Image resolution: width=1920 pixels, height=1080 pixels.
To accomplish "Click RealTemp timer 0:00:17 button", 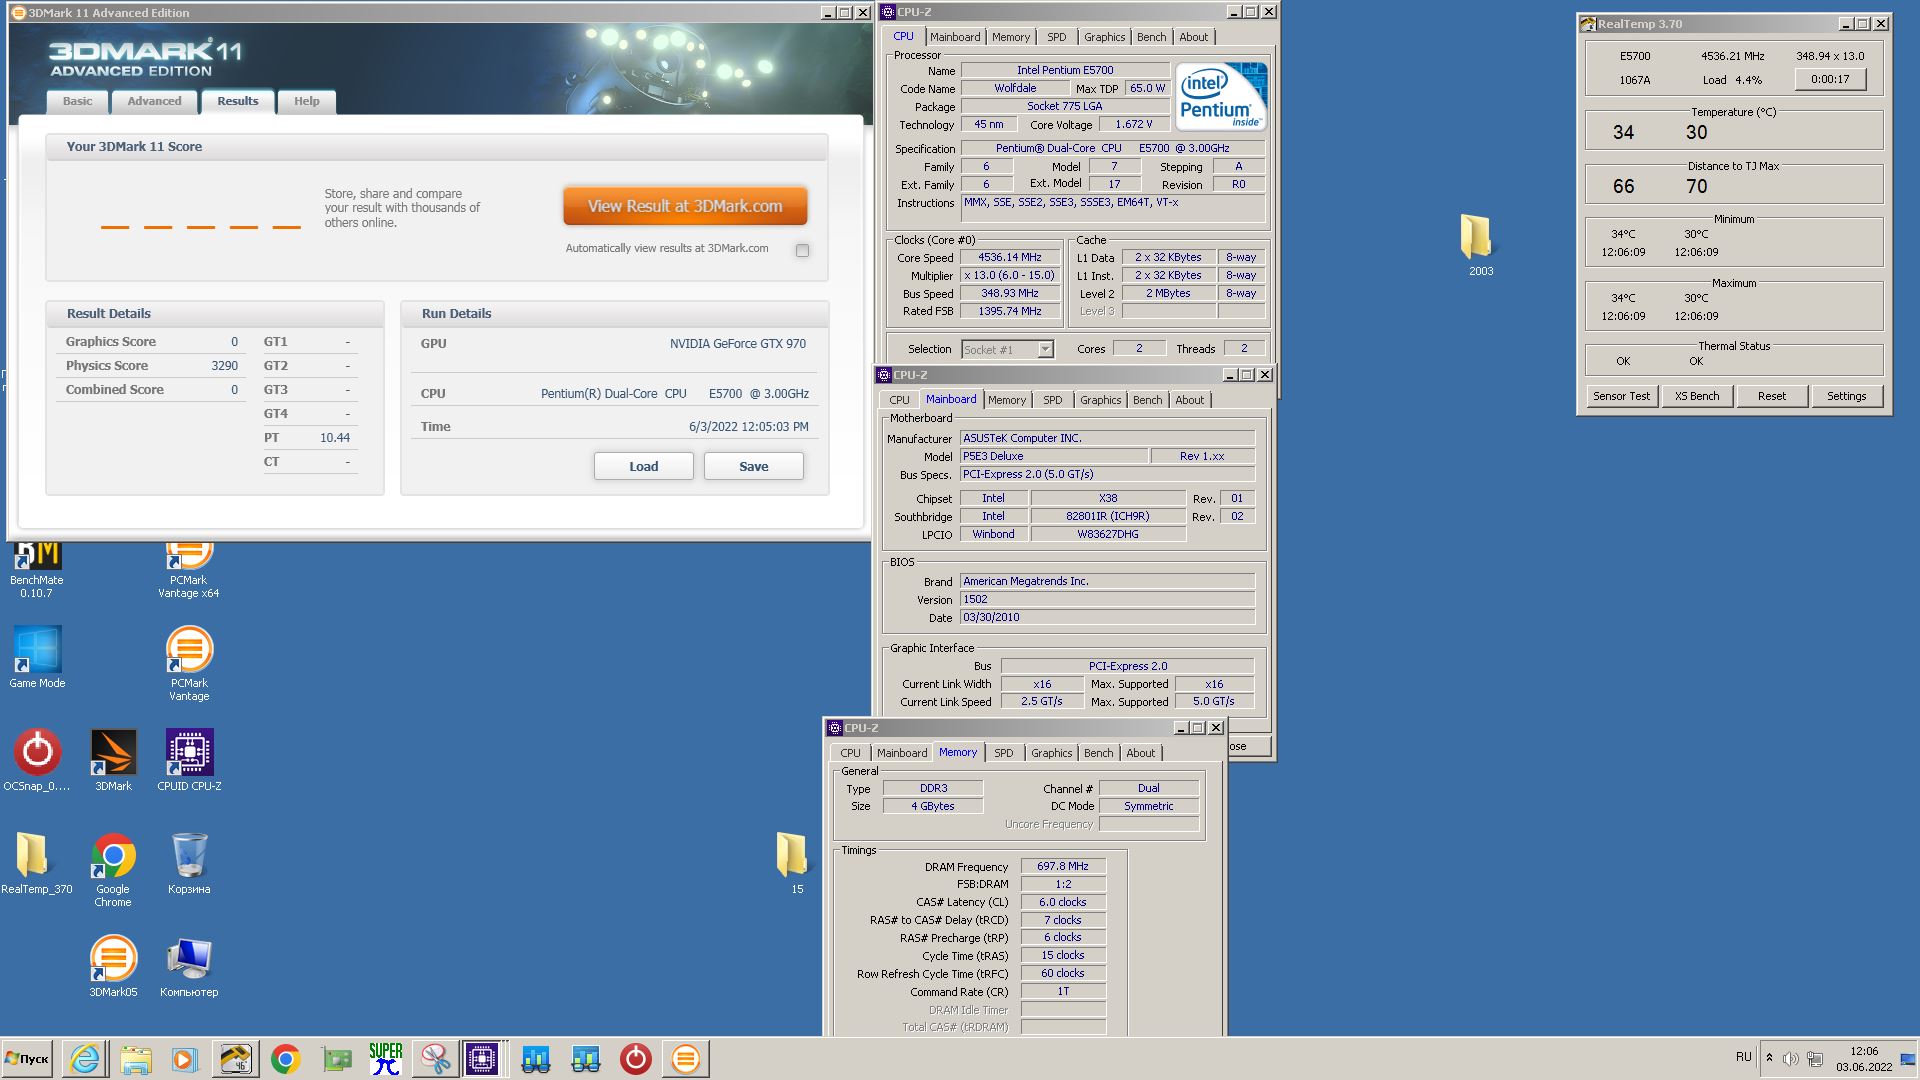I will (x=1830, y=79).
